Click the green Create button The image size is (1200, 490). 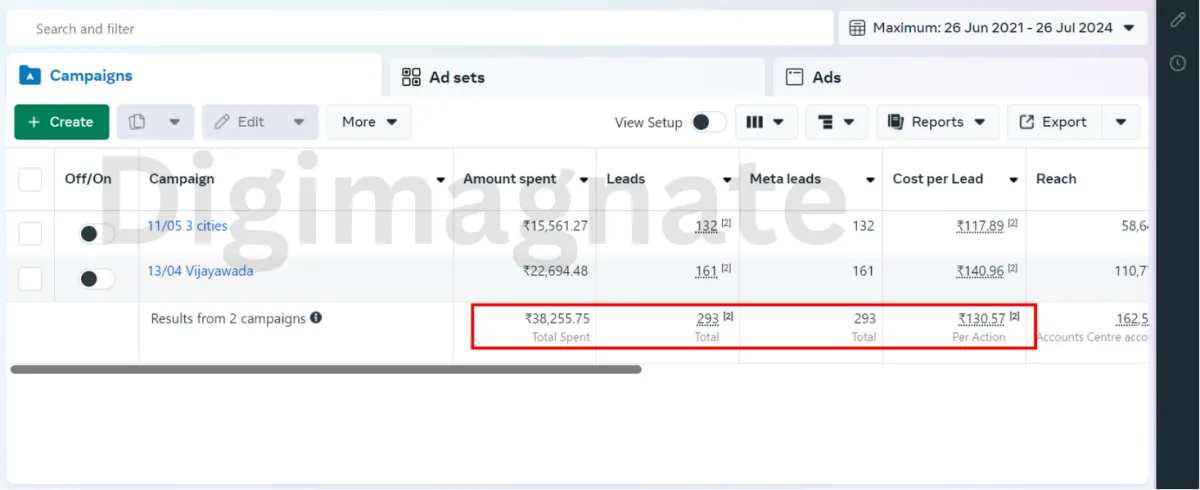click(x=61, y=122)
